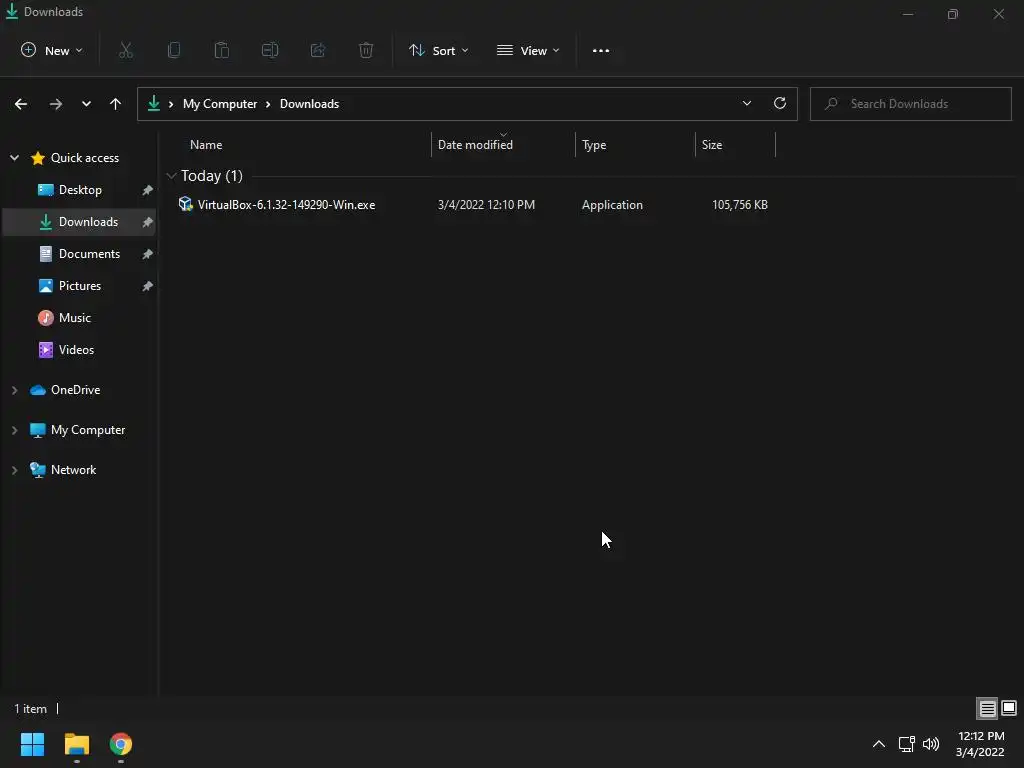Viewport: 1024px width, 768px height.
Task: Go up one folder level arrow
Action: click(116, 104)
